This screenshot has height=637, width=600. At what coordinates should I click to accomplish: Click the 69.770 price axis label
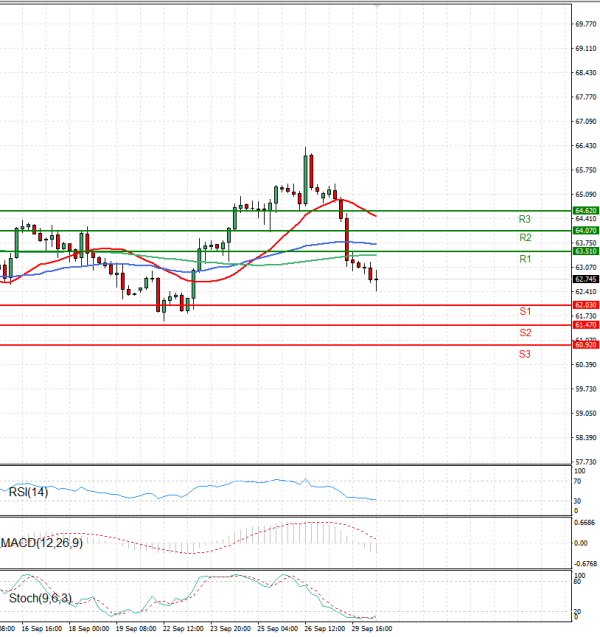point(586,24)
